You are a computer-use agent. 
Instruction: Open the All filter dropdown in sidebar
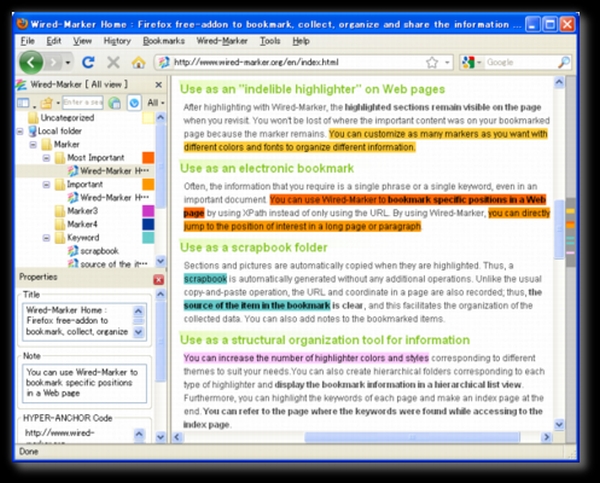[156, 103]
